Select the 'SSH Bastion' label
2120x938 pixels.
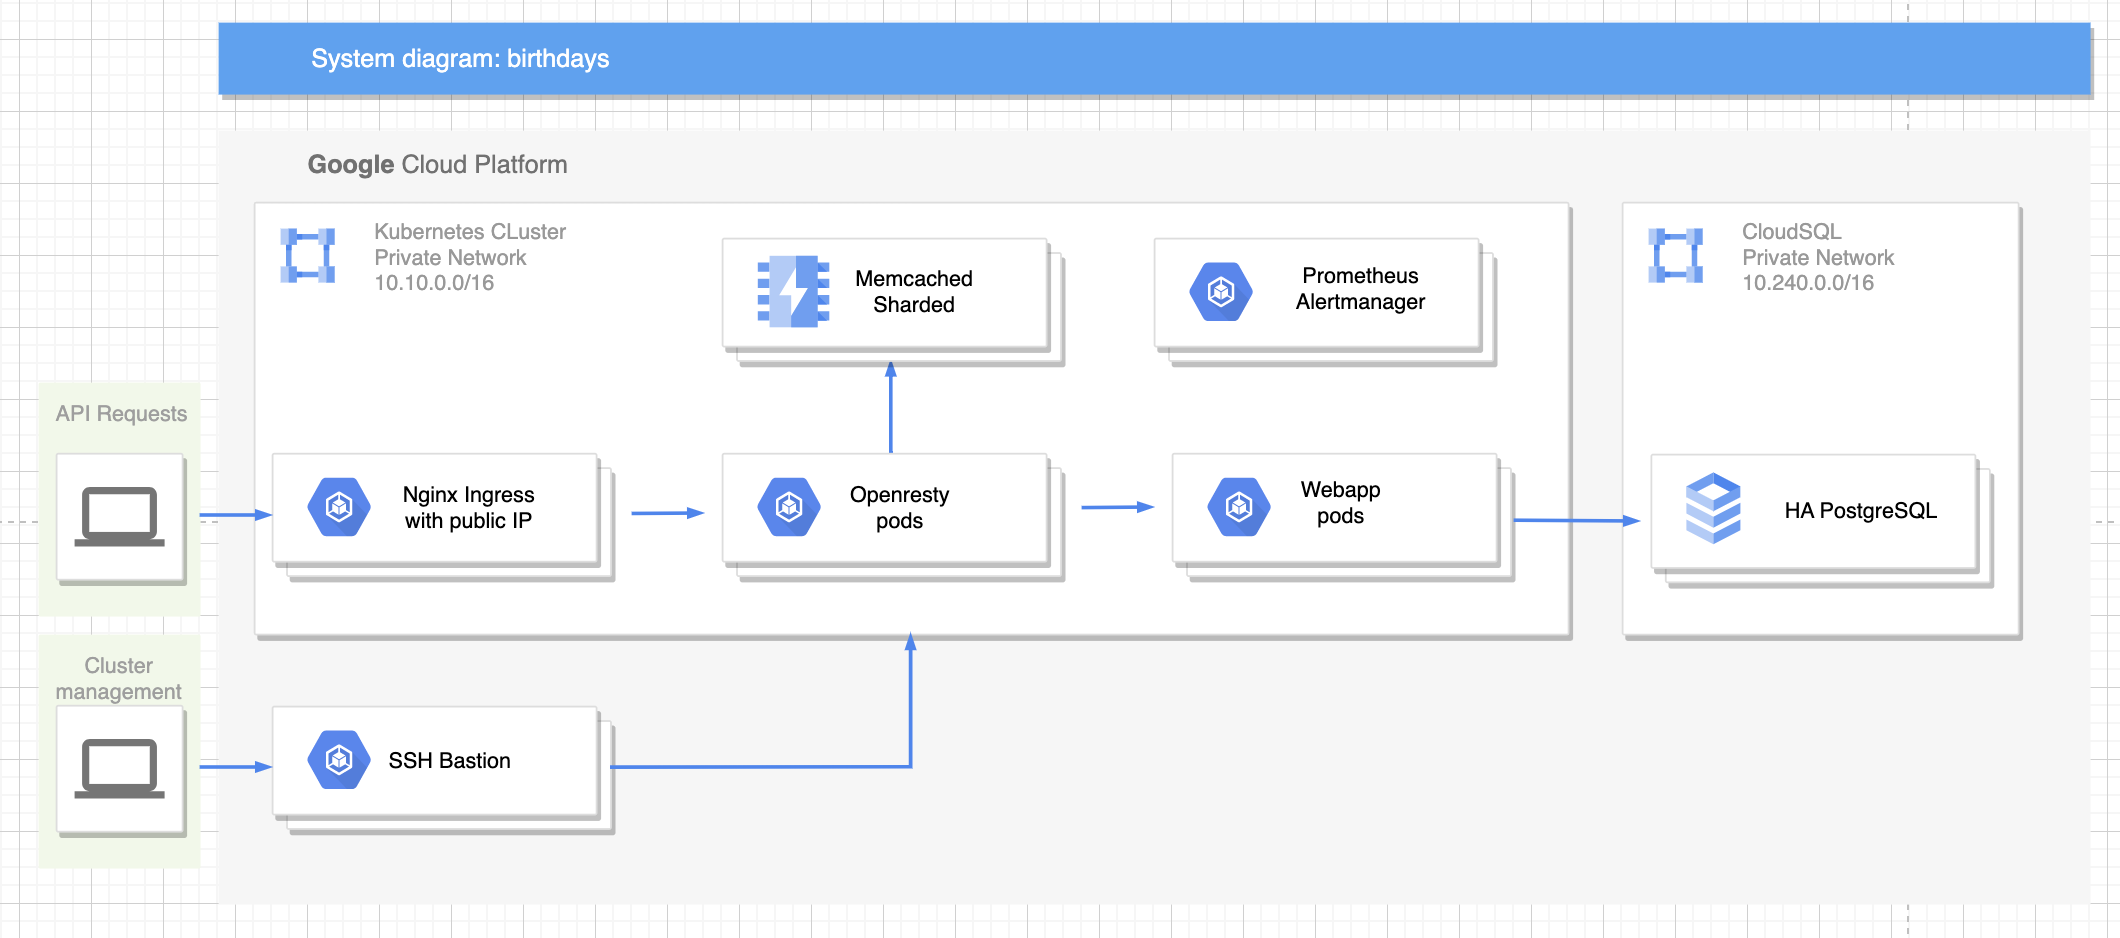449,761
